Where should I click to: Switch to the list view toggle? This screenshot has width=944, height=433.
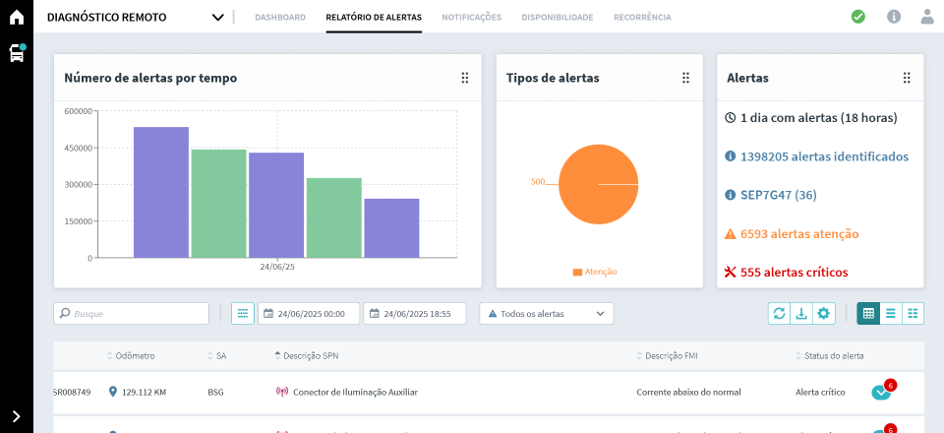890,314
